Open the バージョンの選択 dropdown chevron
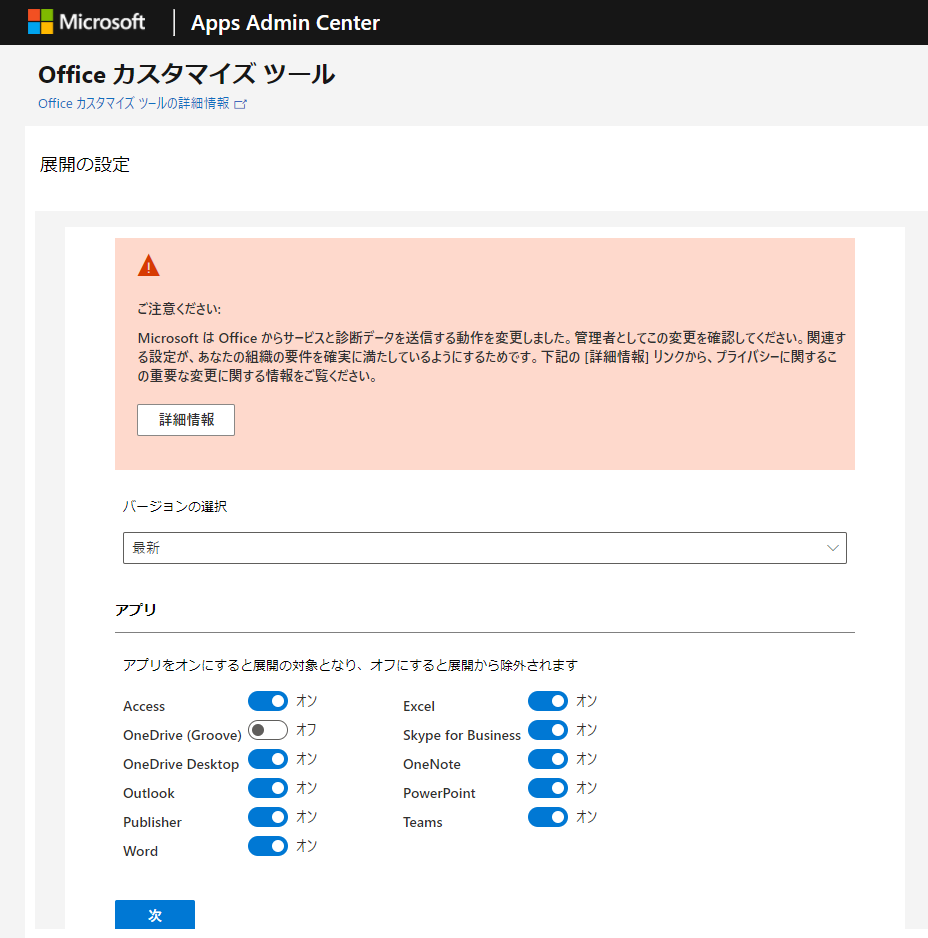This screenshot has width=928, height=938. point(831,547)
